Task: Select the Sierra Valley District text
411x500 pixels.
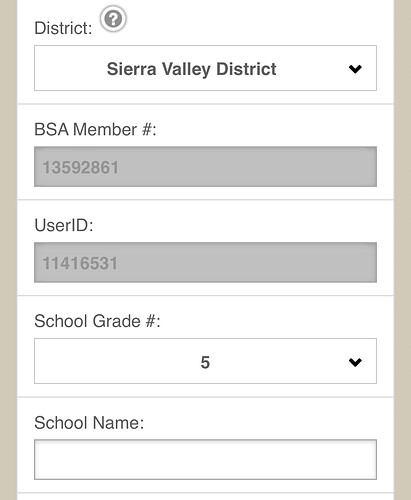Action: 191,69
